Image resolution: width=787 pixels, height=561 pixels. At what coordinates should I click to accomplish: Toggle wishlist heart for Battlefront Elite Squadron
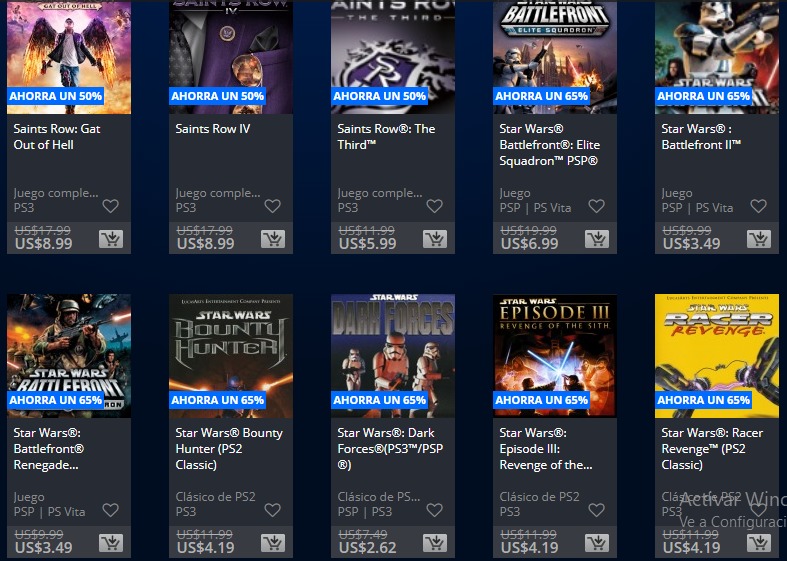pyautogui.click(x=597, y=206)
